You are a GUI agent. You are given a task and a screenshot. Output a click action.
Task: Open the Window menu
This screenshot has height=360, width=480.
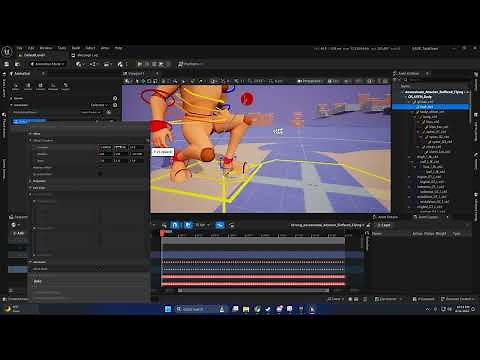pos(46,48)
